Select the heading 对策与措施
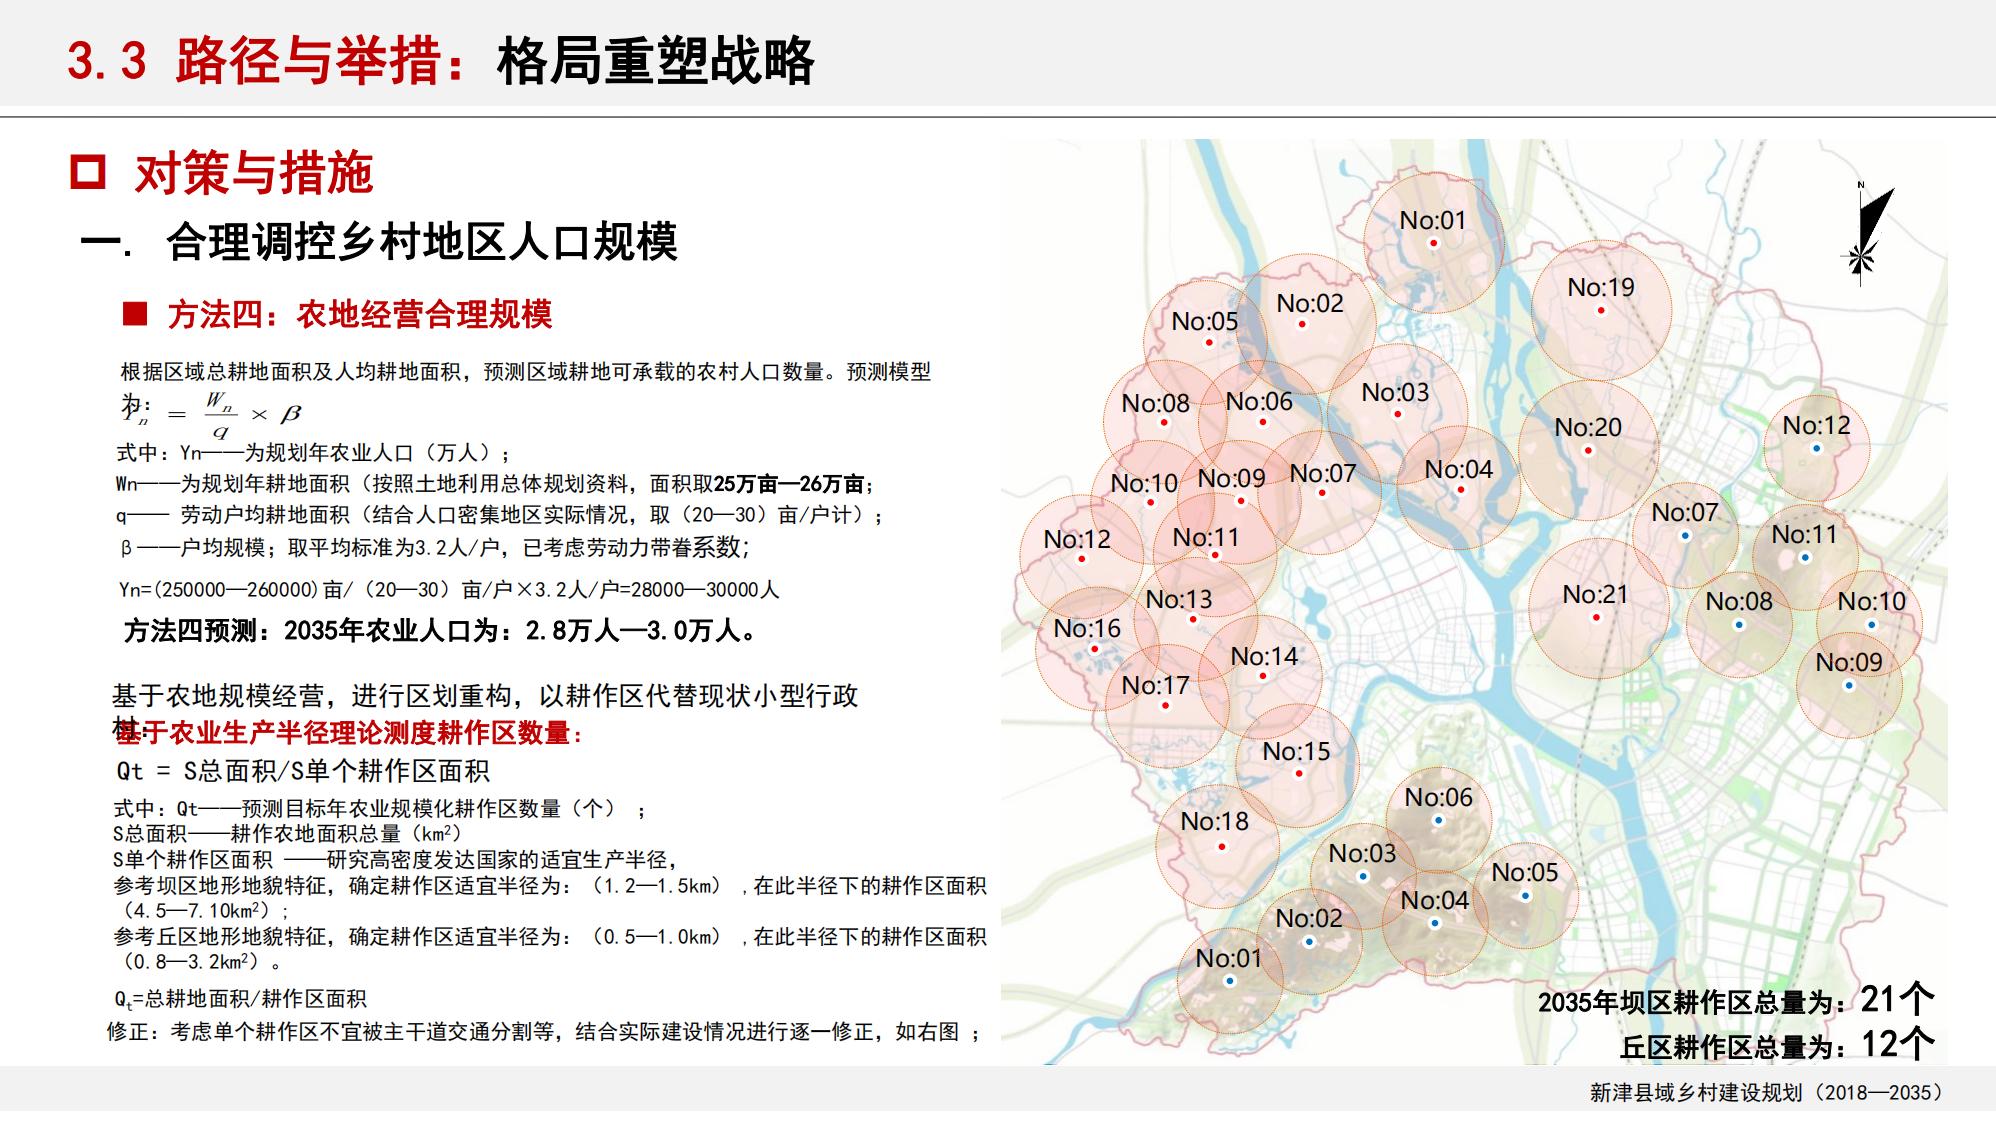The image size is (1996, 1122). coord(254,173)
